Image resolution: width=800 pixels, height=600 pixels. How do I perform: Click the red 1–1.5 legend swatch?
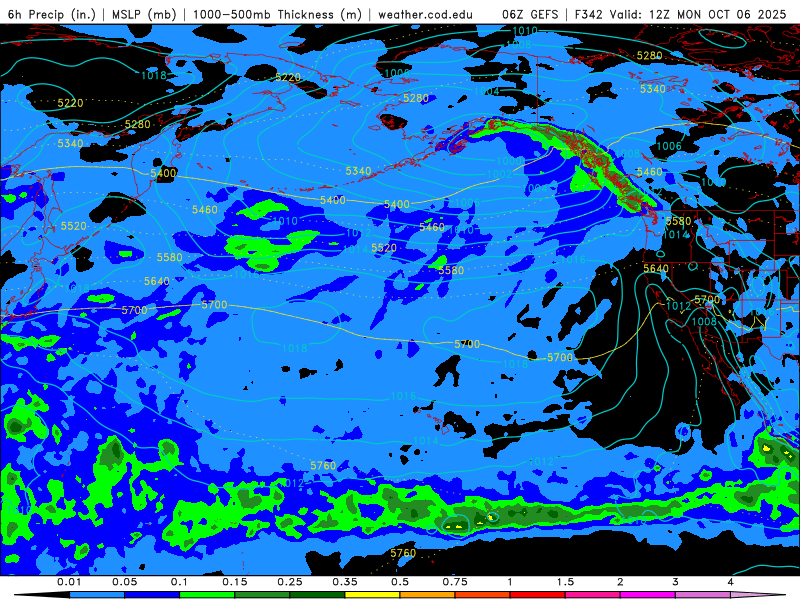click(x=538, y=595)
